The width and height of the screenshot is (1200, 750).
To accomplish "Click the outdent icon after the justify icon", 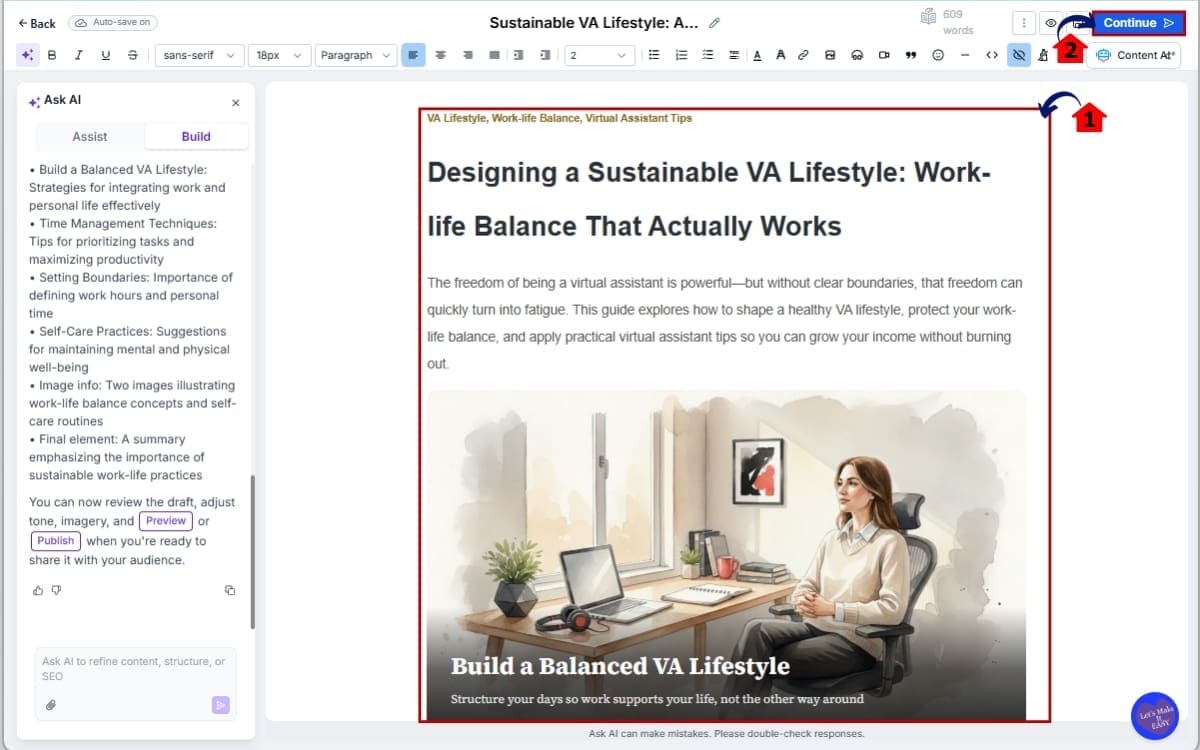I will (518, 55).
